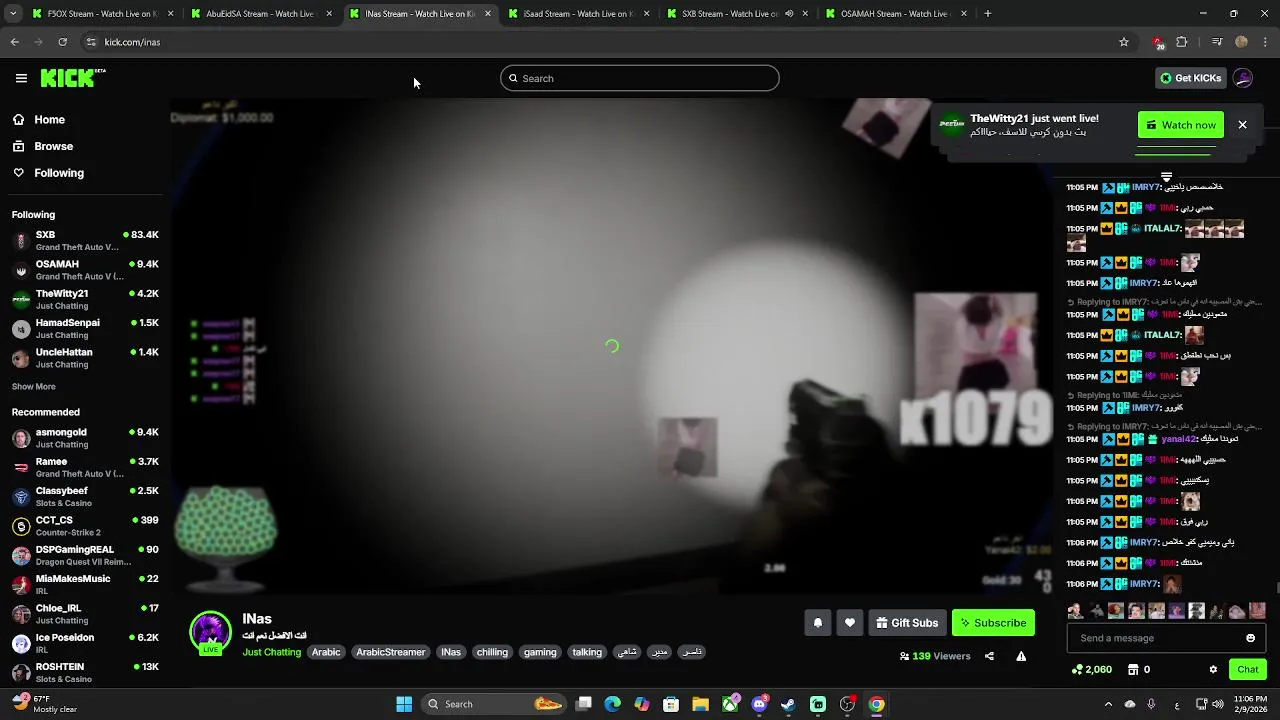
Task: Open MiaMakesMusic recommended channel
Action: [x=85, y=585]
